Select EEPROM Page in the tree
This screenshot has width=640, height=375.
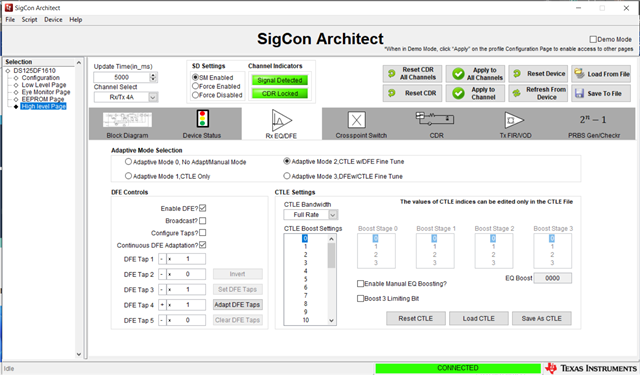[42, 99]
